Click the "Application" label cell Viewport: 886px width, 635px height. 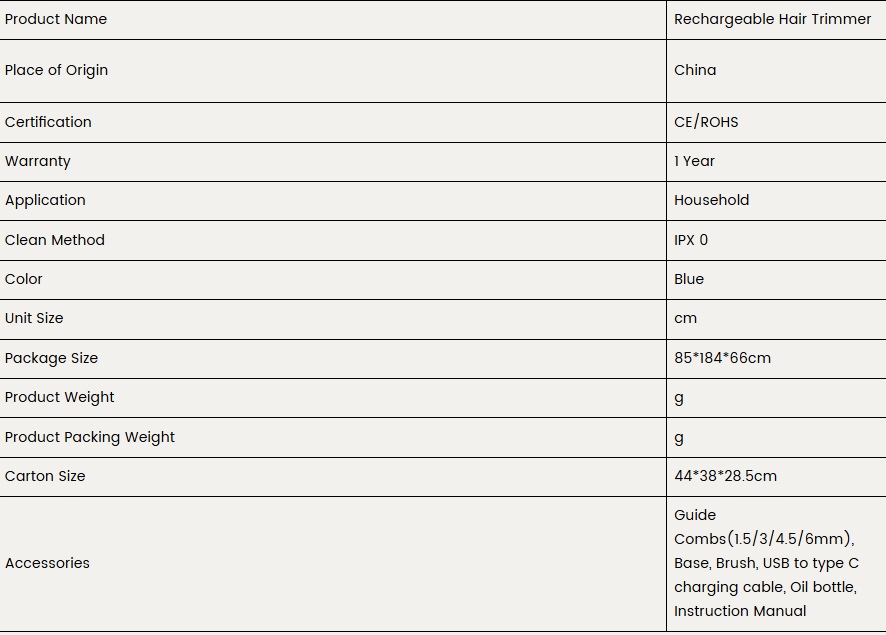(x=45, y=200)
